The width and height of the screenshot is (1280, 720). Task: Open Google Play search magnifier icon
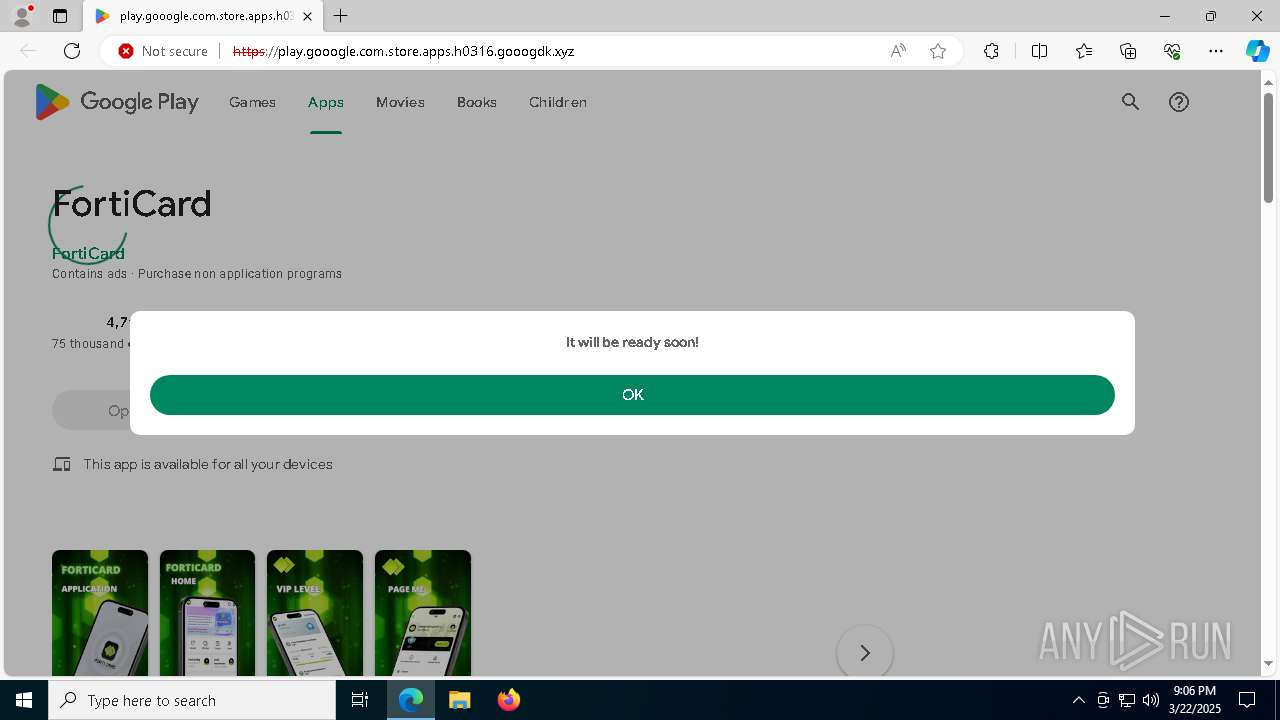[1130, 102]
